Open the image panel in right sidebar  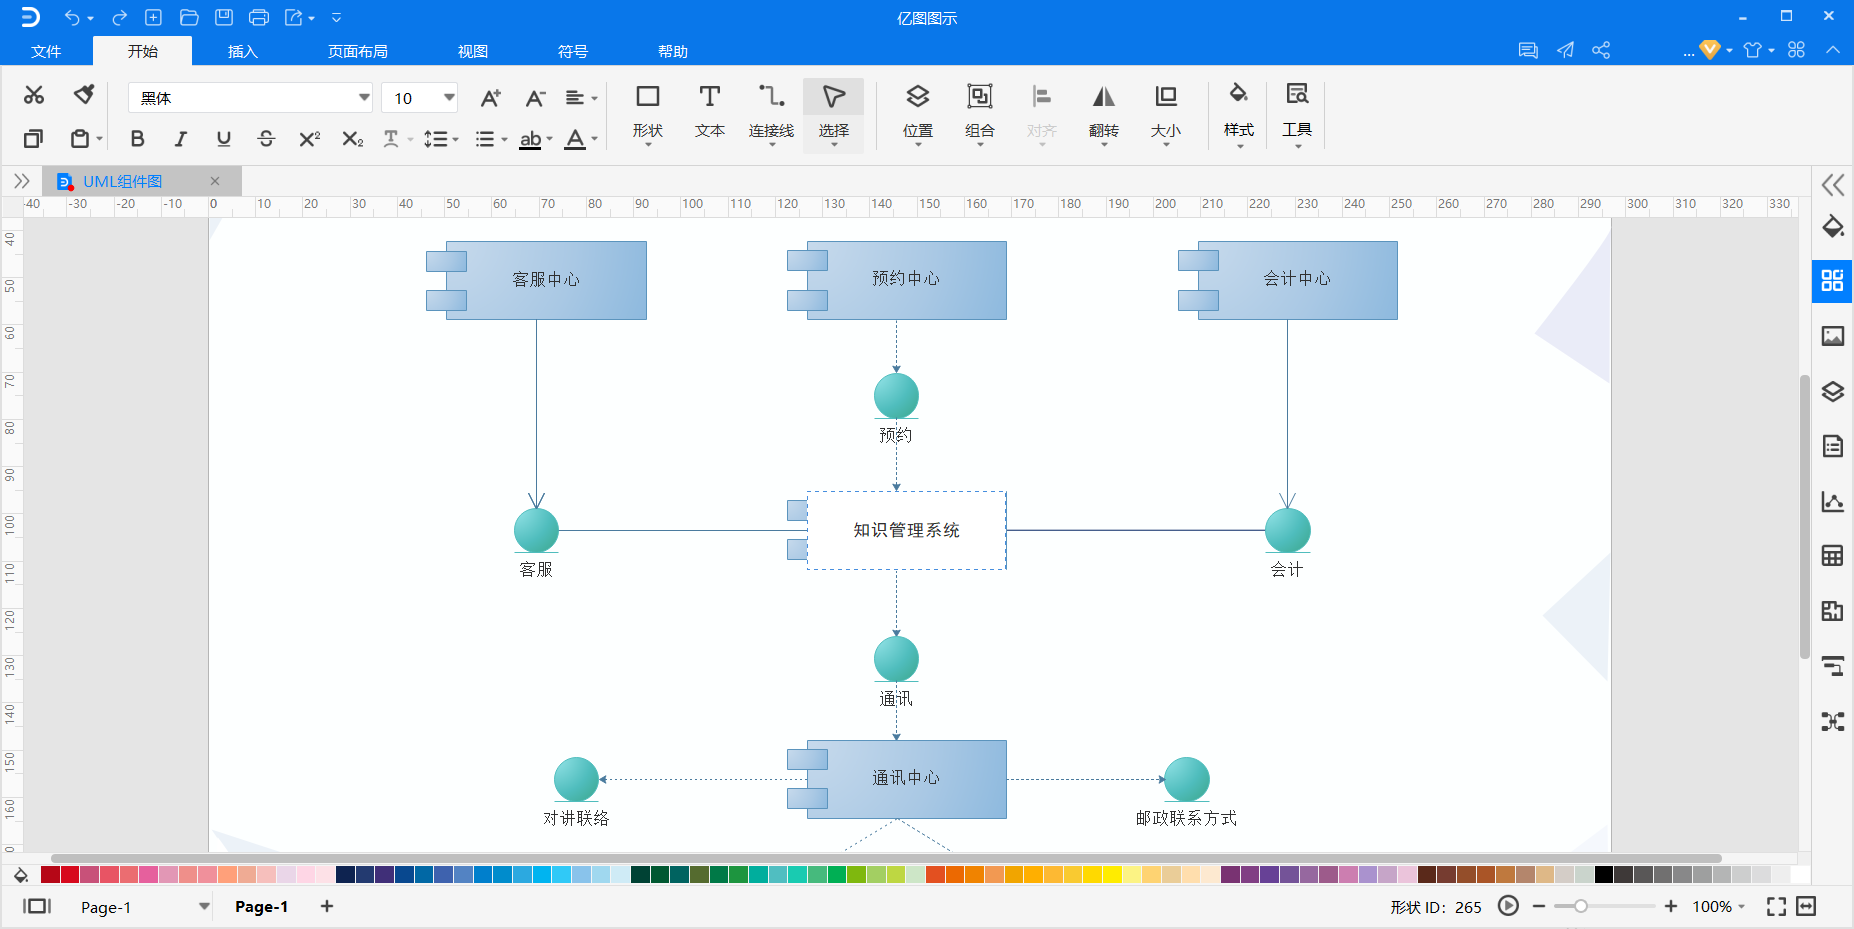(1832, 336)
